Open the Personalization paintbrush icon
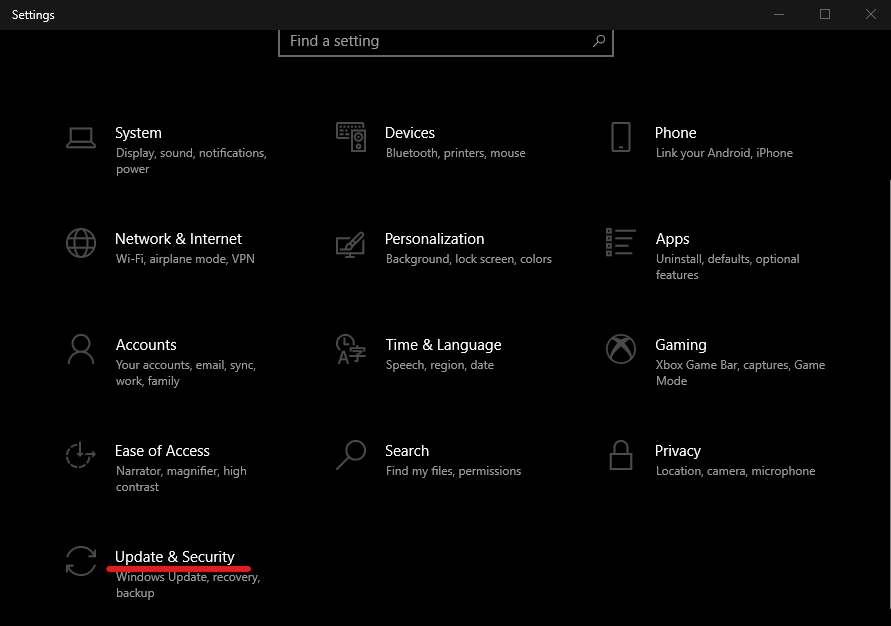Screen dimensions: 891x626 [x=351, y=243]
